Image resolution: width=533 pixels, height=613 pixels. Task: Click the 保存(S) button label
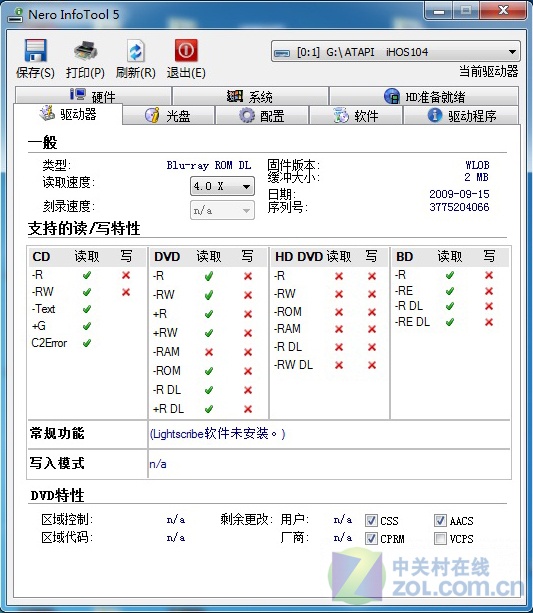pos(35,73)
